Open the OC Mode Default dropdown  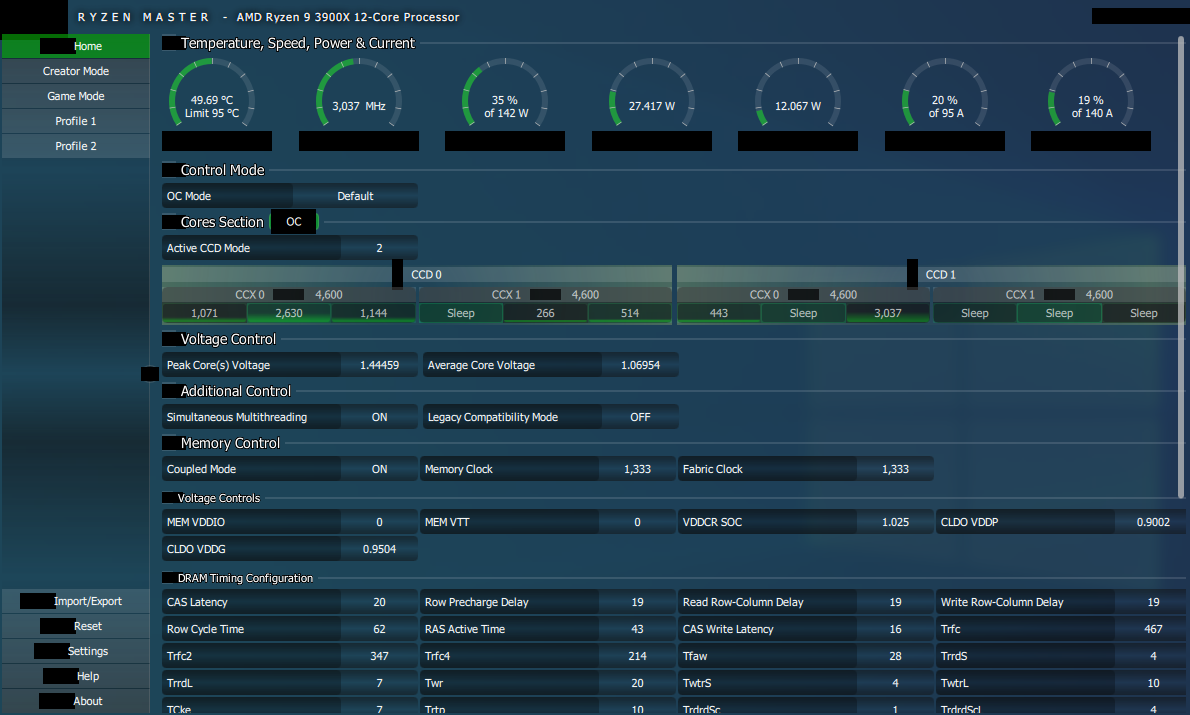click(355, 196)
